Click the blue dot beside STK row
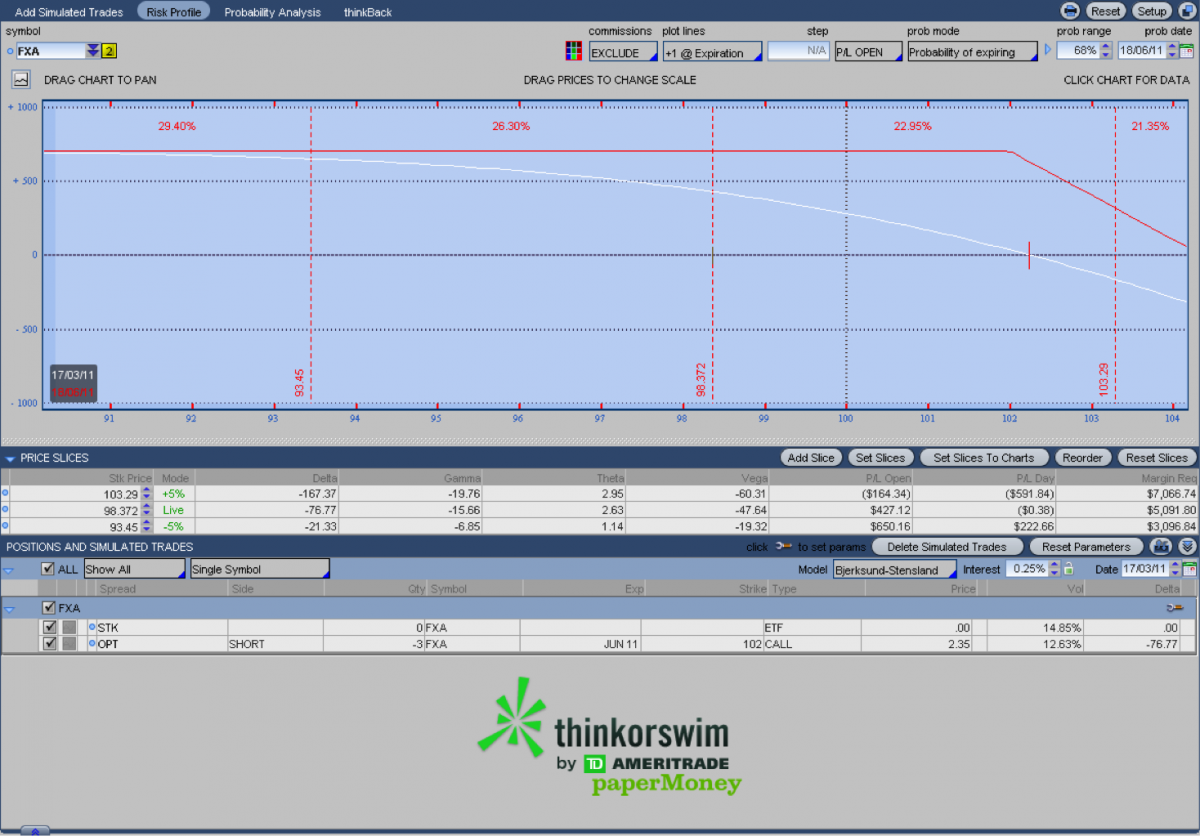This screenshot has width=1200, height=836. [92, 627]
